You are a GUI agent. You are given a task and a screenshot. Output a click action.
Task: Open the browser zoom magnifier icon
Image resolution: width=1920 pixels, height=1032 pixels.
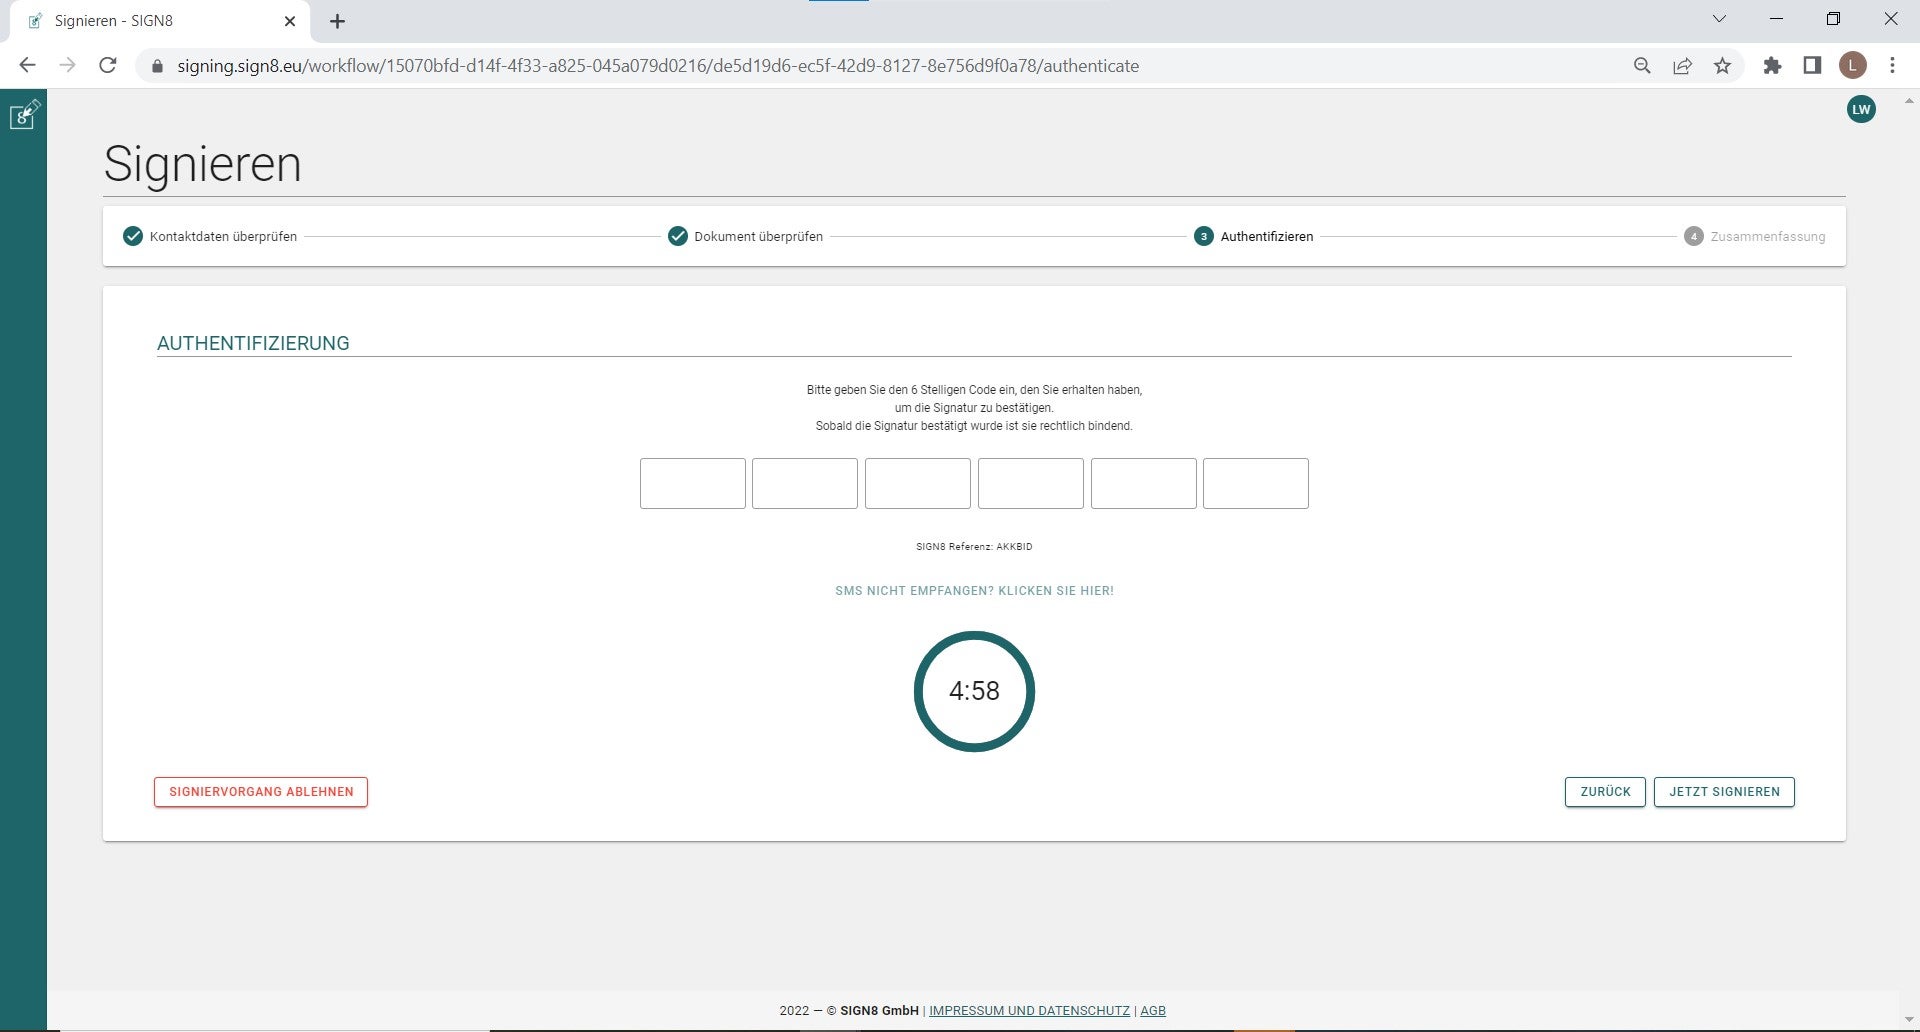coord(1642,66)
